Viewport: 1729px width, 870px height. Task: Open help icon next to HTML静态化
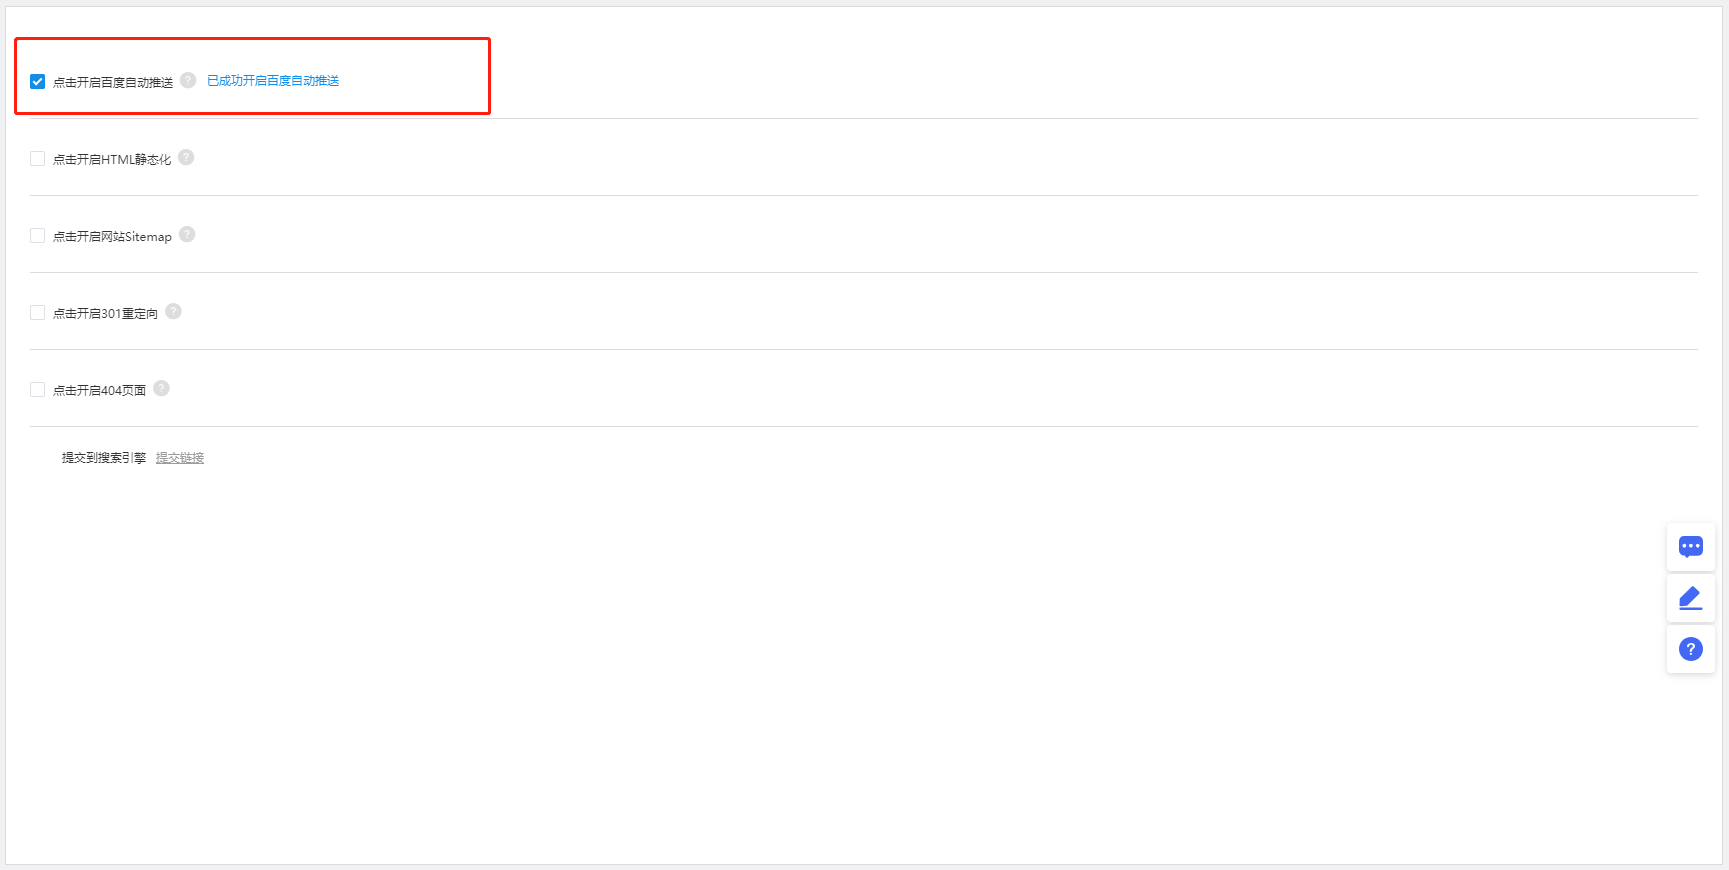click(186, 157)
